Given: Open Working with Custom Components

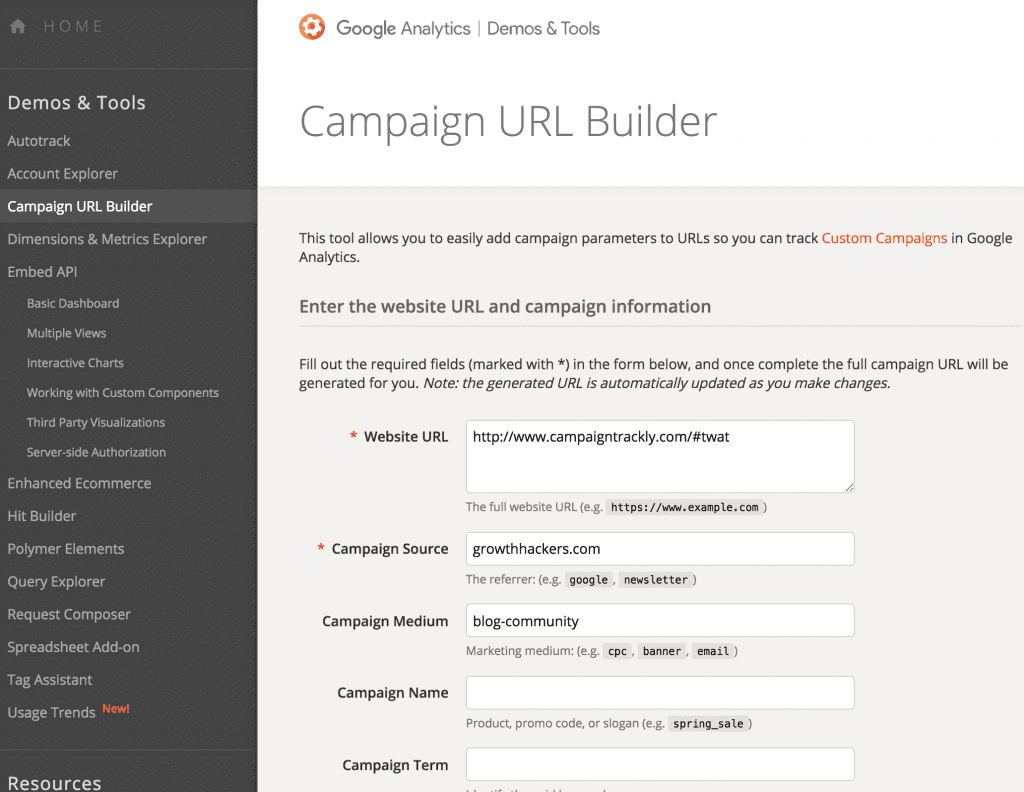Looking at the screenshot, I should coord(123,392).
